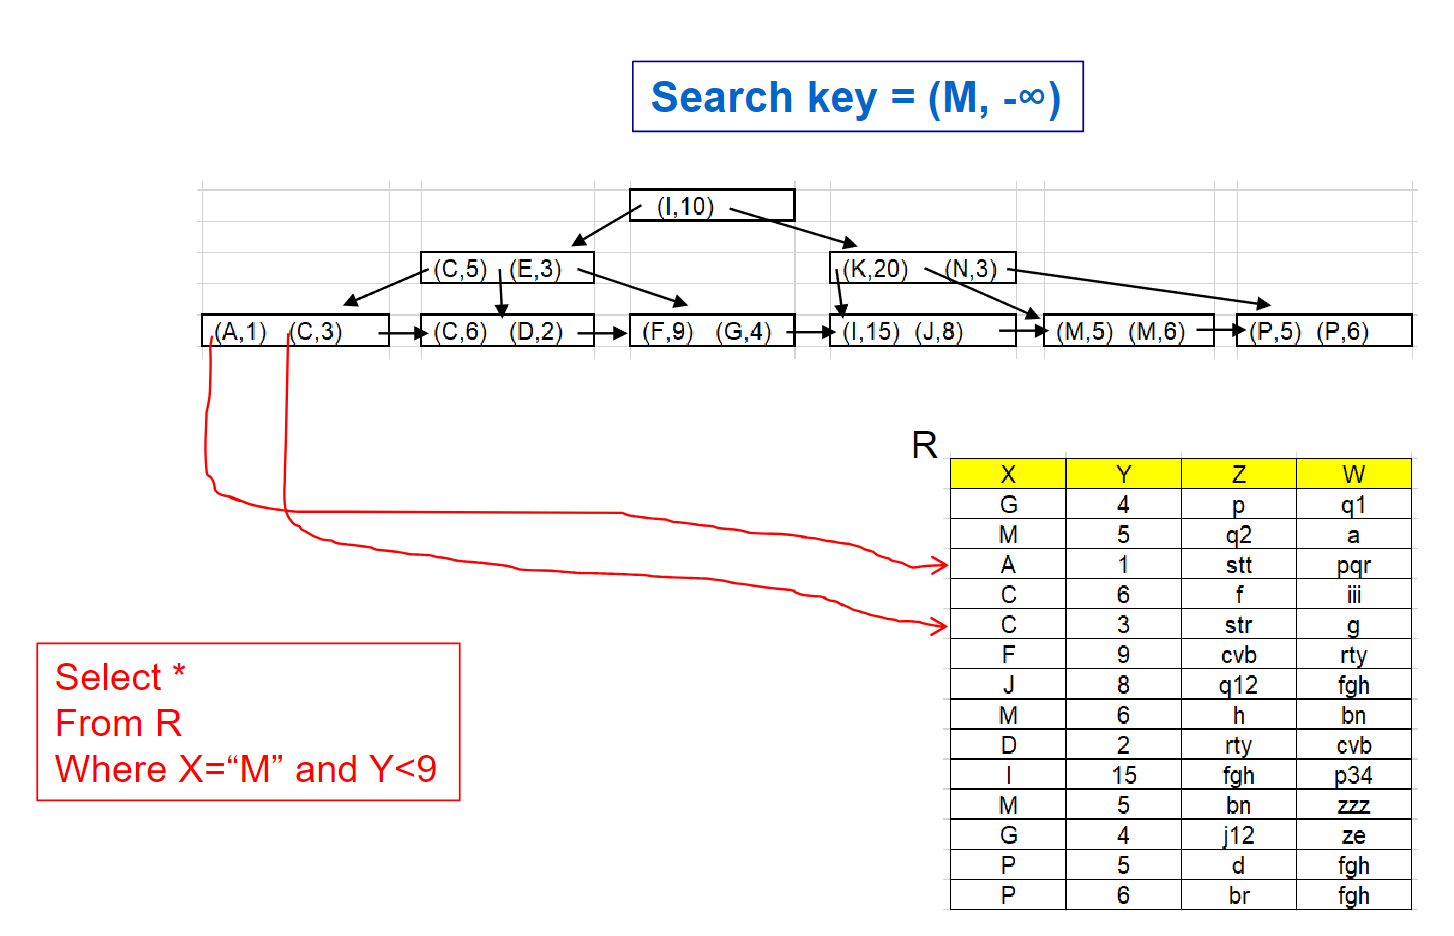
Task: Click the Z column header
Action: click(x=1239, y=474)
